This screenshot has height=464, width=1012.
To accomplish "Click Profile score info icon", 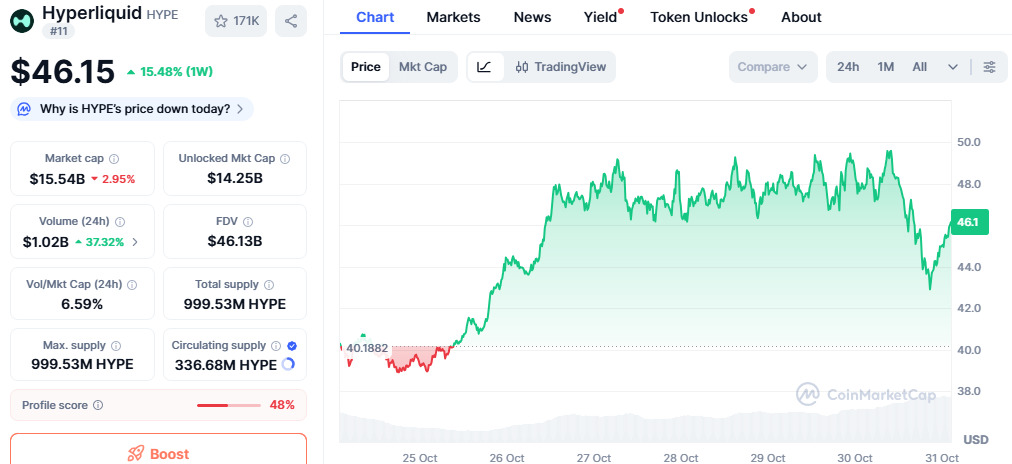I will point(98,405).
